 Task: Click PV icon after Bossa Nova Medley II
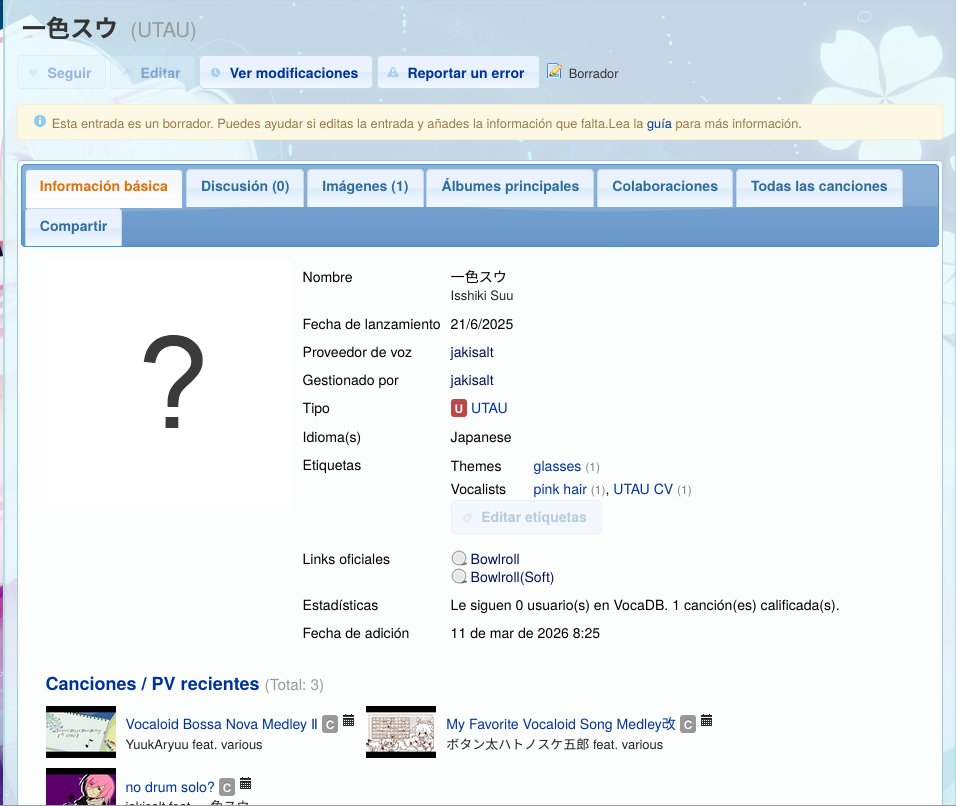(x=348, y=720)
